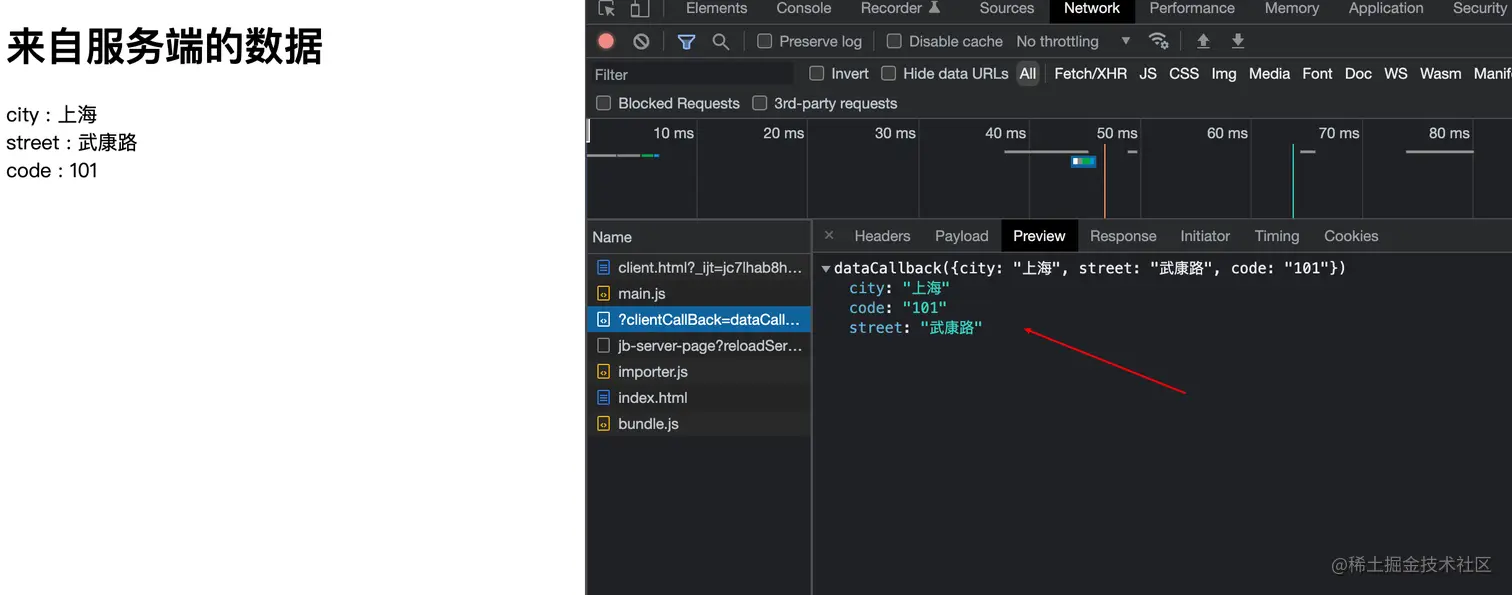Activate the inspect element picker icon
1512x595 pixels.
tap(607, 8)
